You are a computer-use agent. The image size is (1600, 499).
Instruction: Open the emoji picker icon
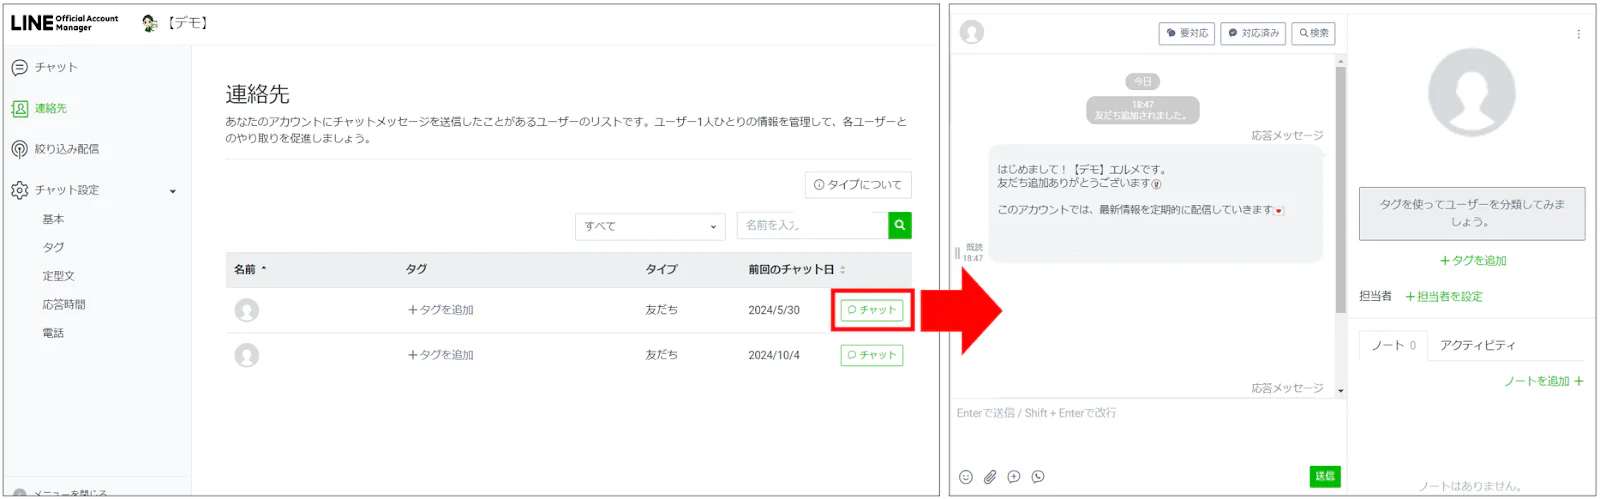click(966, 477)
